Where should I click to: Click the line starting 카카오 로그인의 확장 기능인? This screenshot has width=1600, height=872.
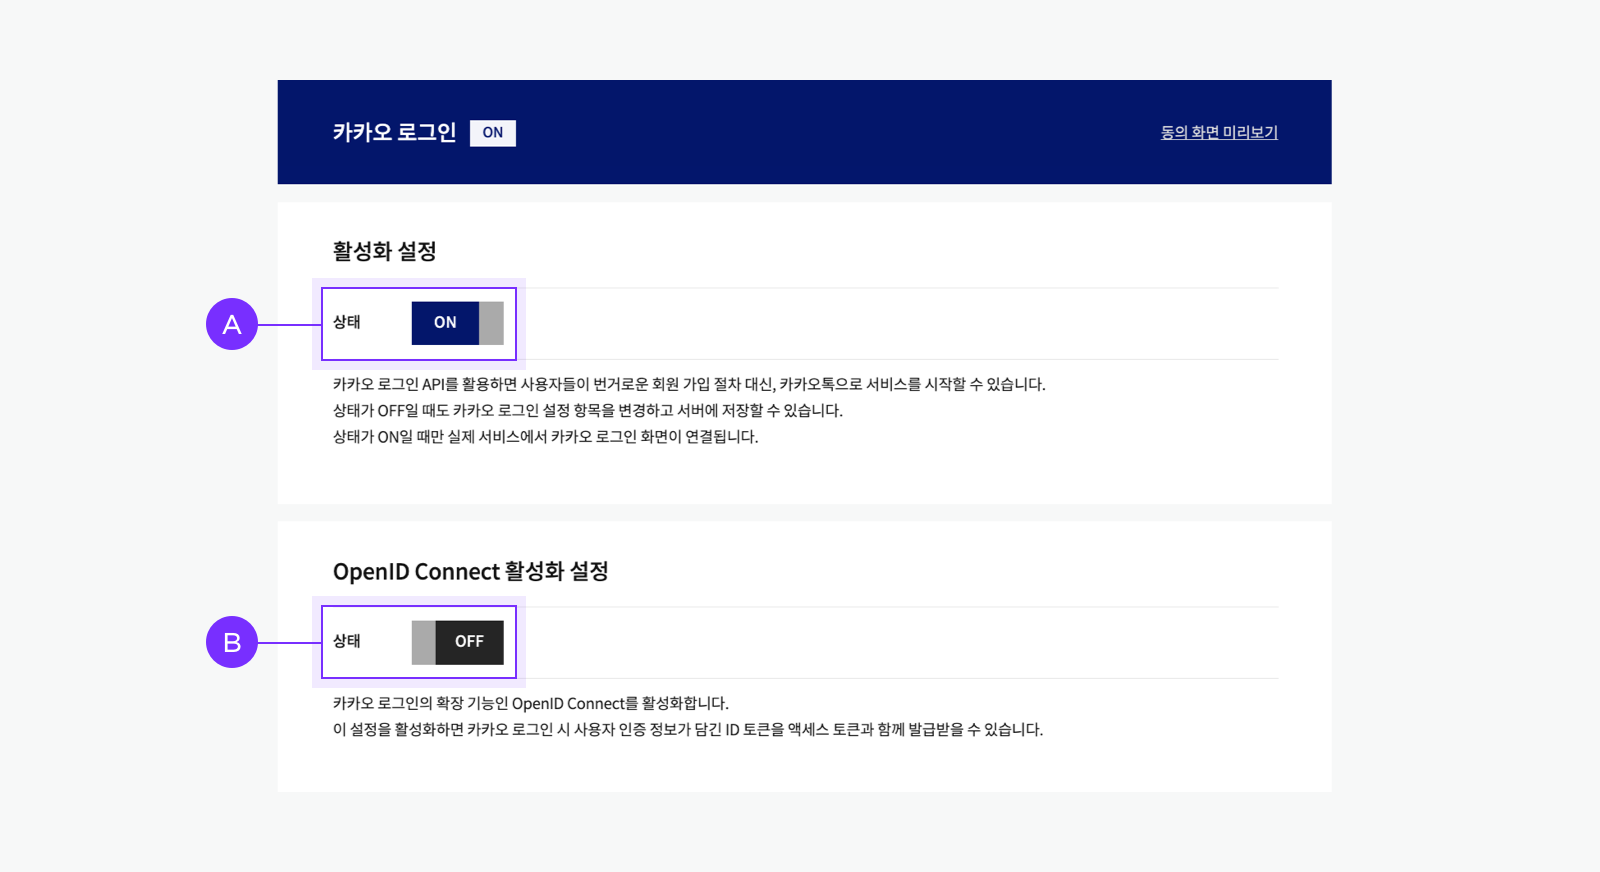click(531, 703)
